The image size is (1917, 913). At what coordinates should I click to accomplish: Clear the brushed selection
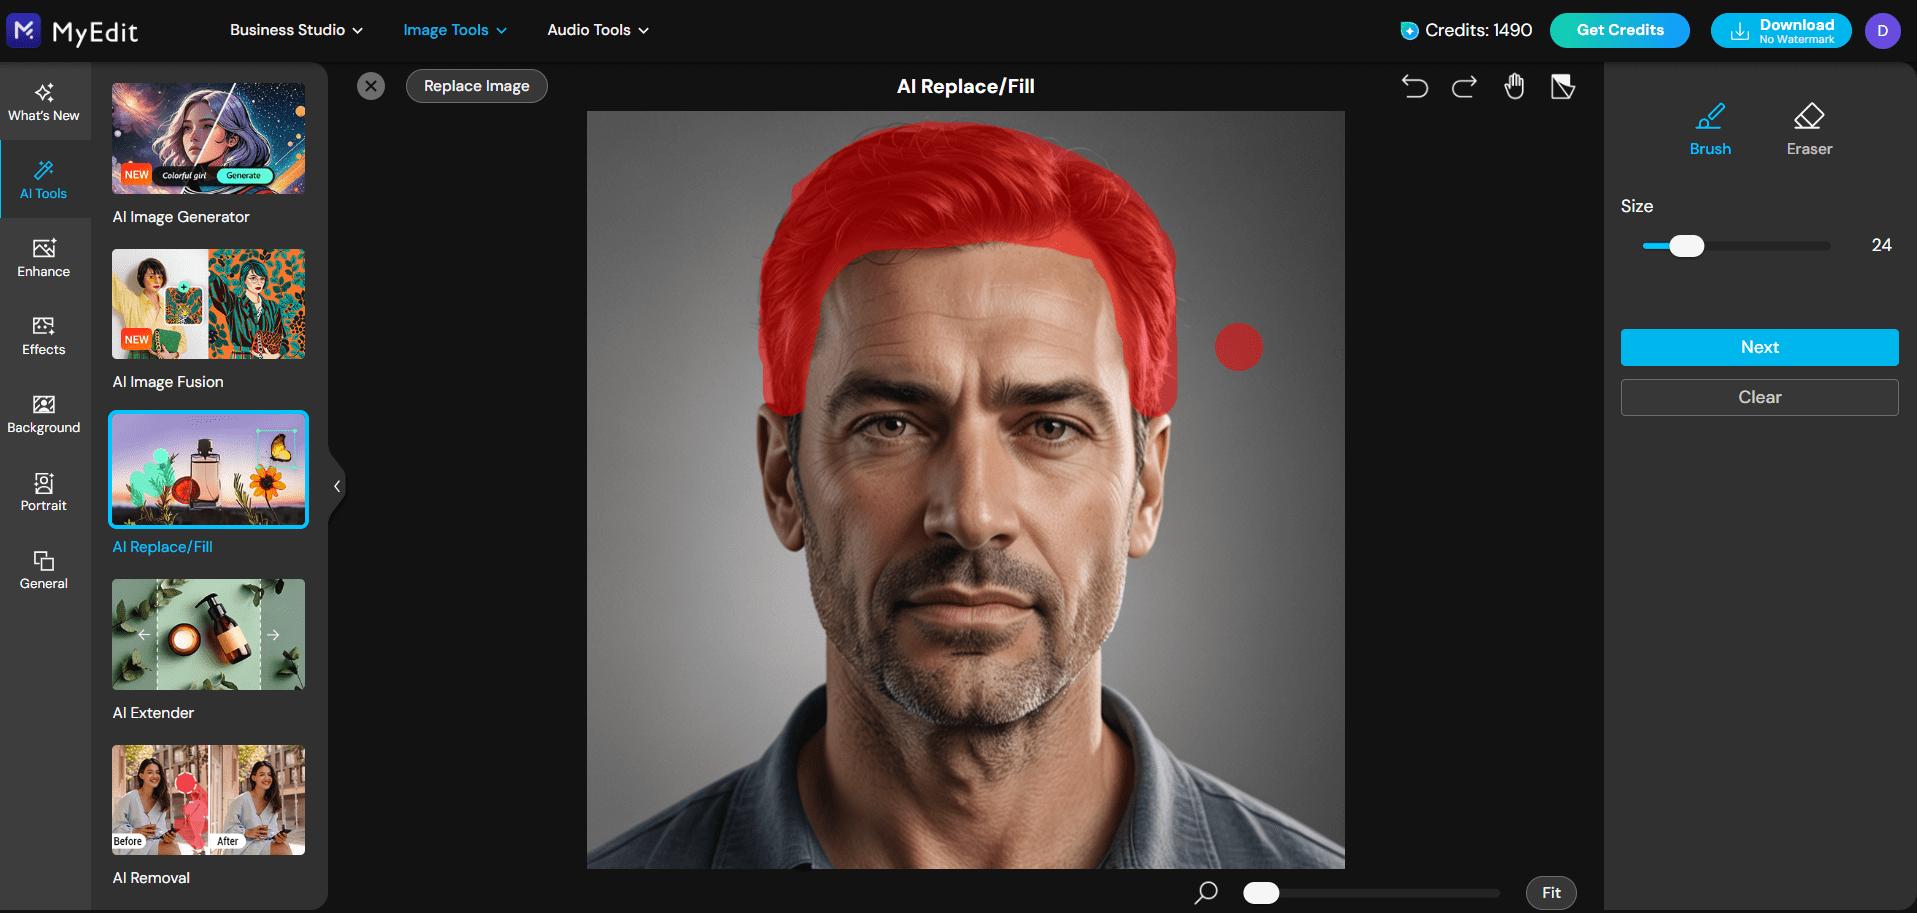coord(1758,397)
